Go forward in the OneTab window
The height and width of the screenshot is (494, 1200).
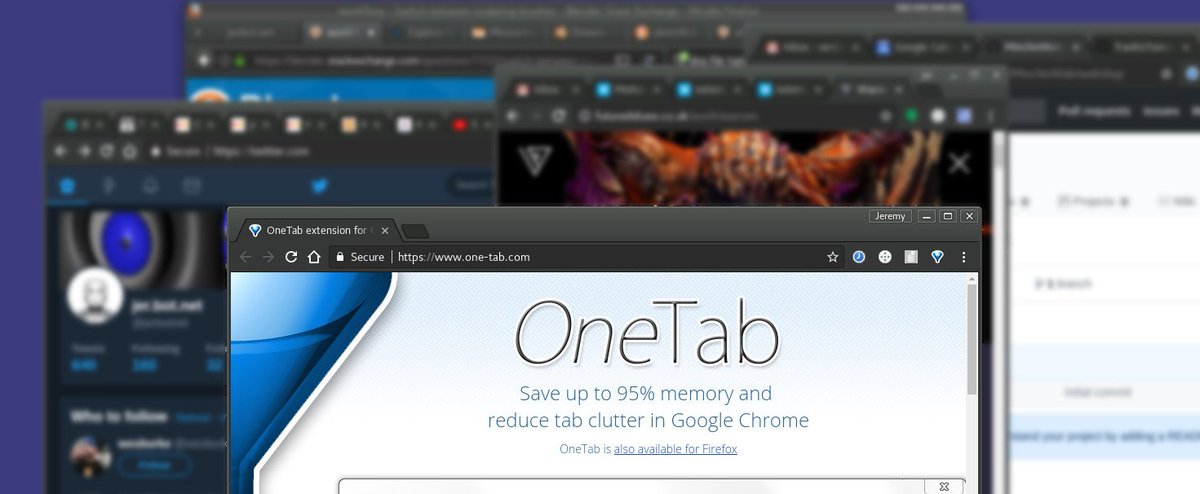click(268, 257)
